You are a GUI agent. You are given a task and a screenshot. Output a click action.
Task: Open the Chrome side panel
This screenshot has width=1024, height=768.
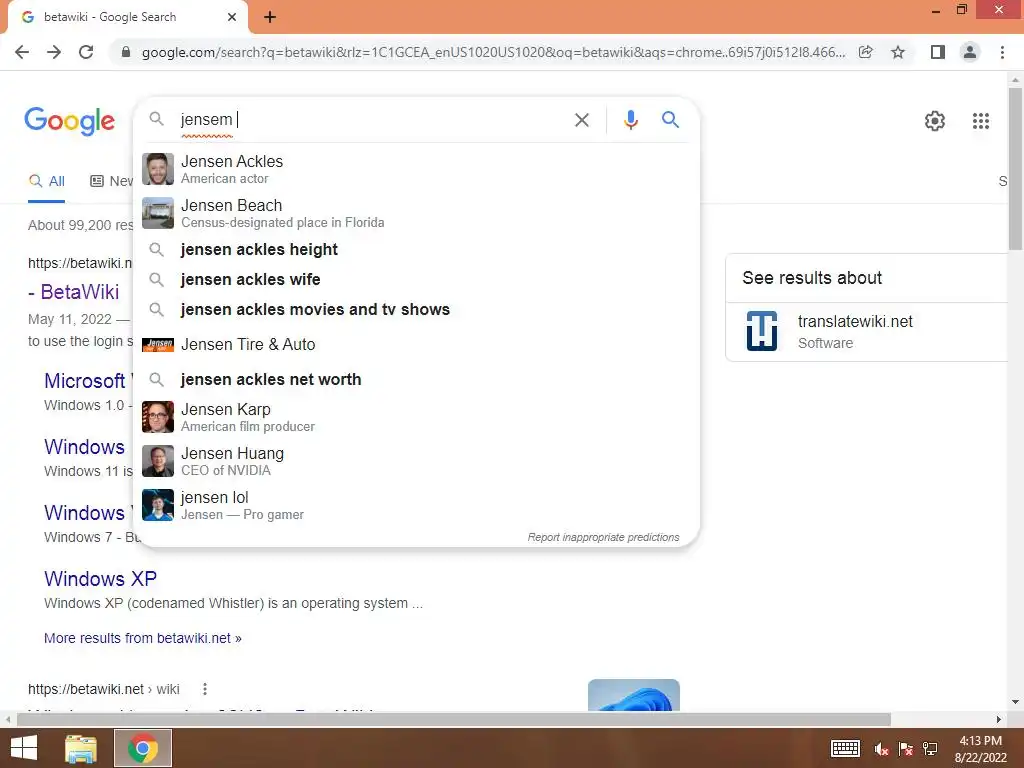coord(938,52)
